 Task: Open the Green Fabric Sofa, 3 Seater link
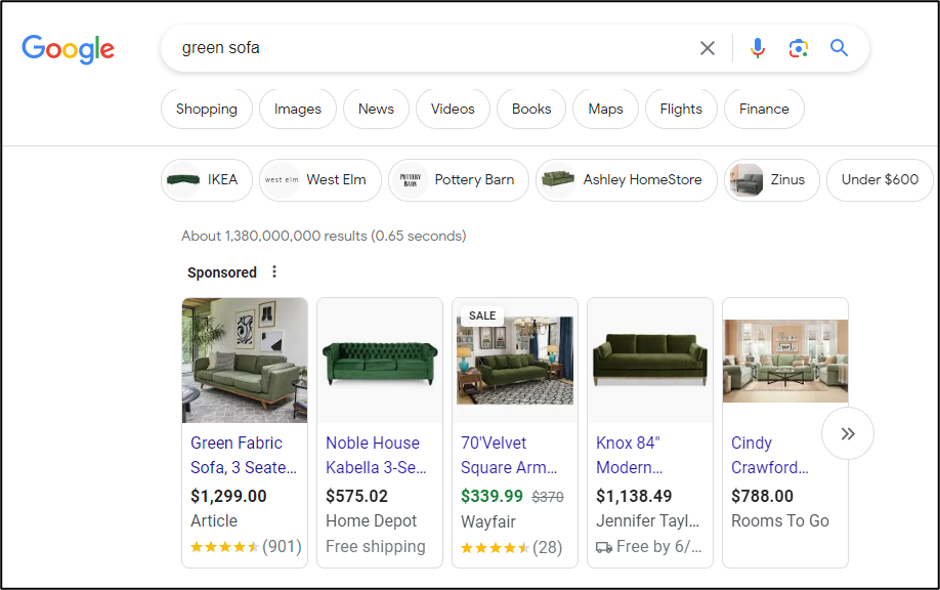click(x=243, y=455)
